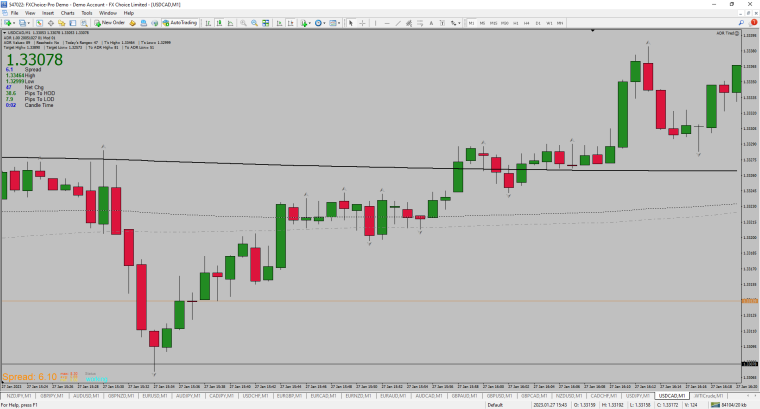The height and width of the screenshot is (409, 760).
Task: Select the H1 timeframe
Action: (516, 23)
